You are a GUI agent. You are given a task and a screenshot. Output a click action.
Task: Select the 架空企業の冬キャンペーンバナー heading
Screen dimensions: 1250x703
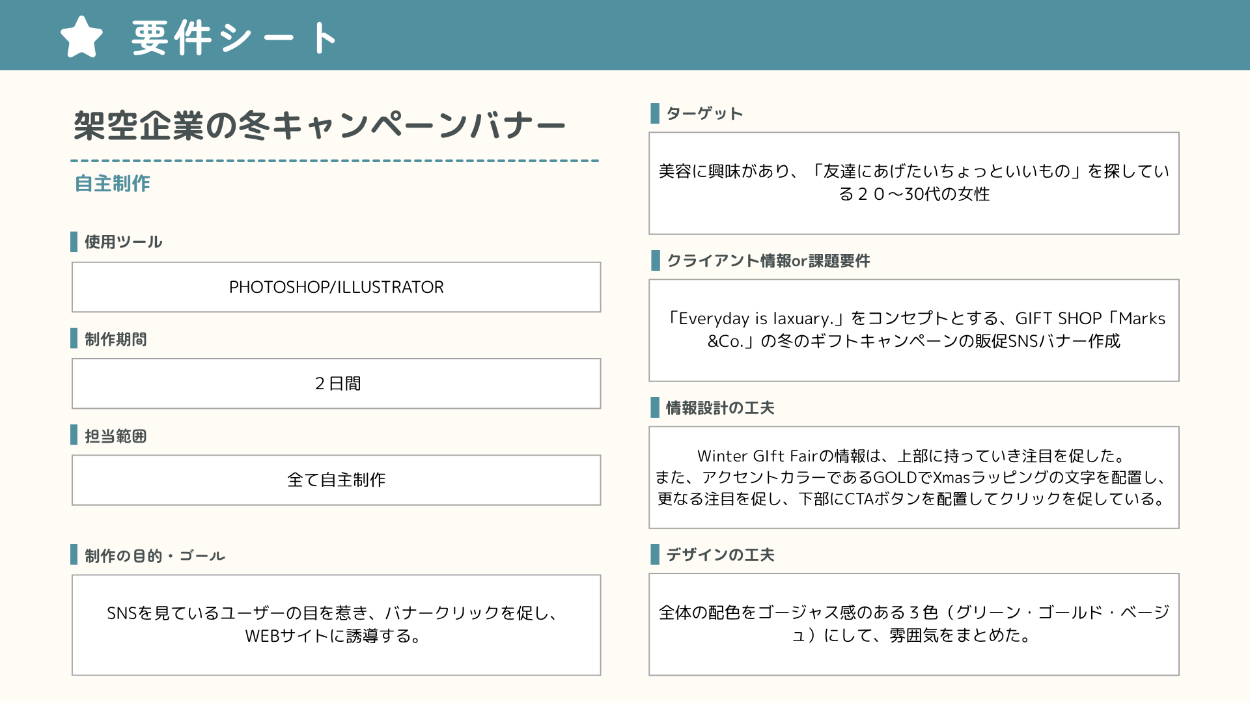[320, 126]
